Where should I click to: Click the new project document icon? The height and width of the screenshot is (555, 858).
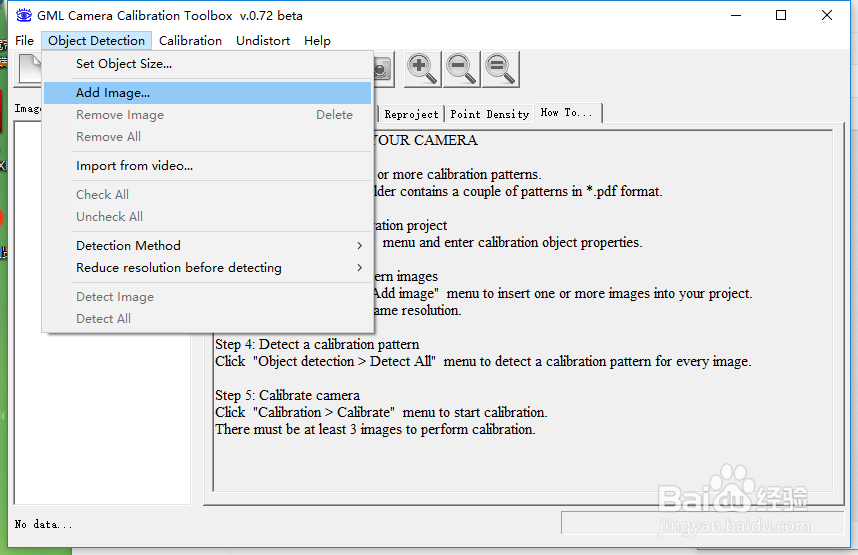(30, 70)
